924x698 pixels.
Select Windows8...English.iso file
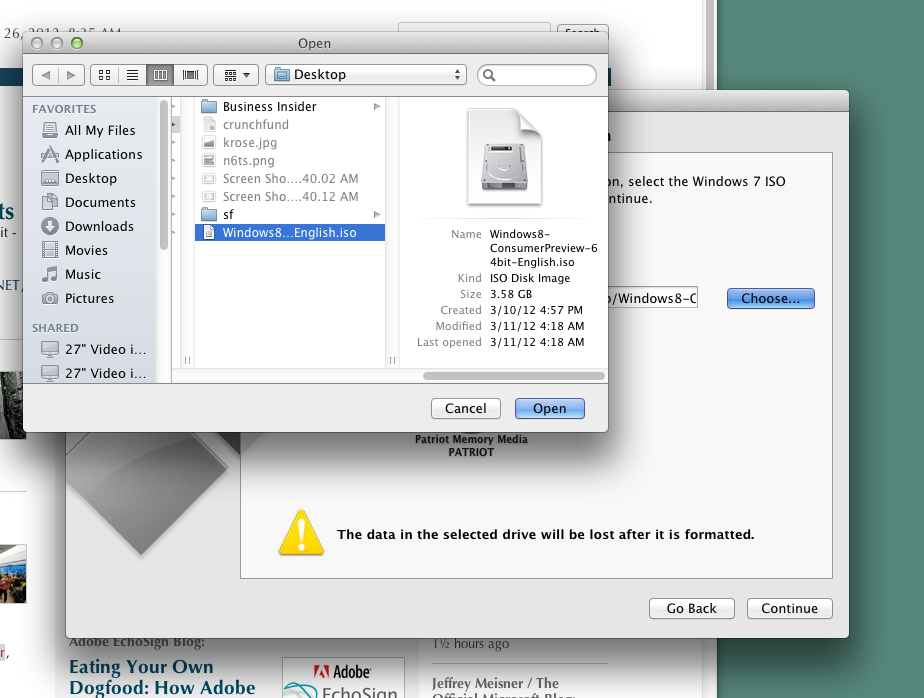(x=289, y=233)
